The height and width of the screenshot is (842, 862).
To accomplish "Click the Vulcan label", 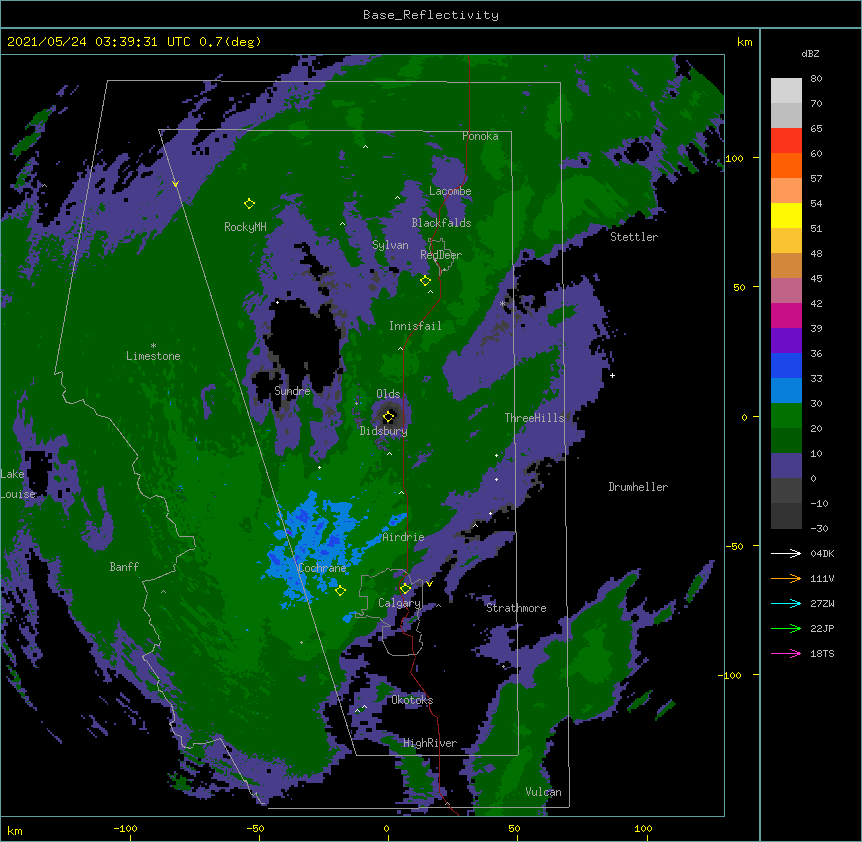I will coord(543,792).
